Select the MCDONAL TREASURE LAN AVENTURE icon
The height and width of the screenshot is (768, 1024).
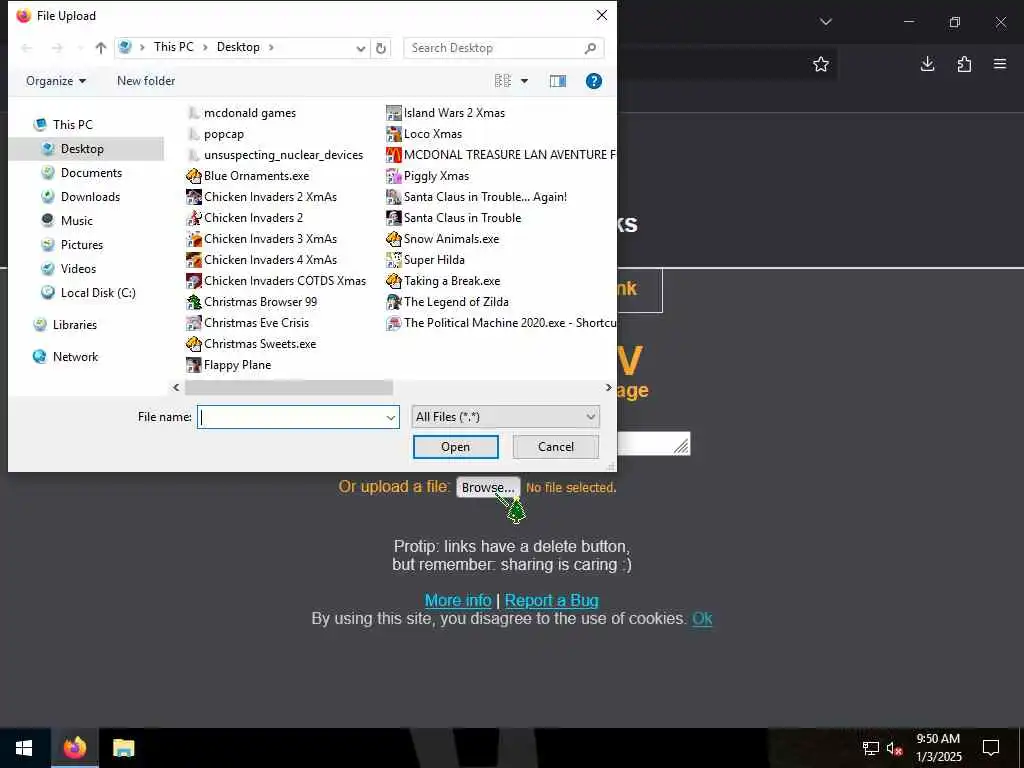(x=393, y=155)
